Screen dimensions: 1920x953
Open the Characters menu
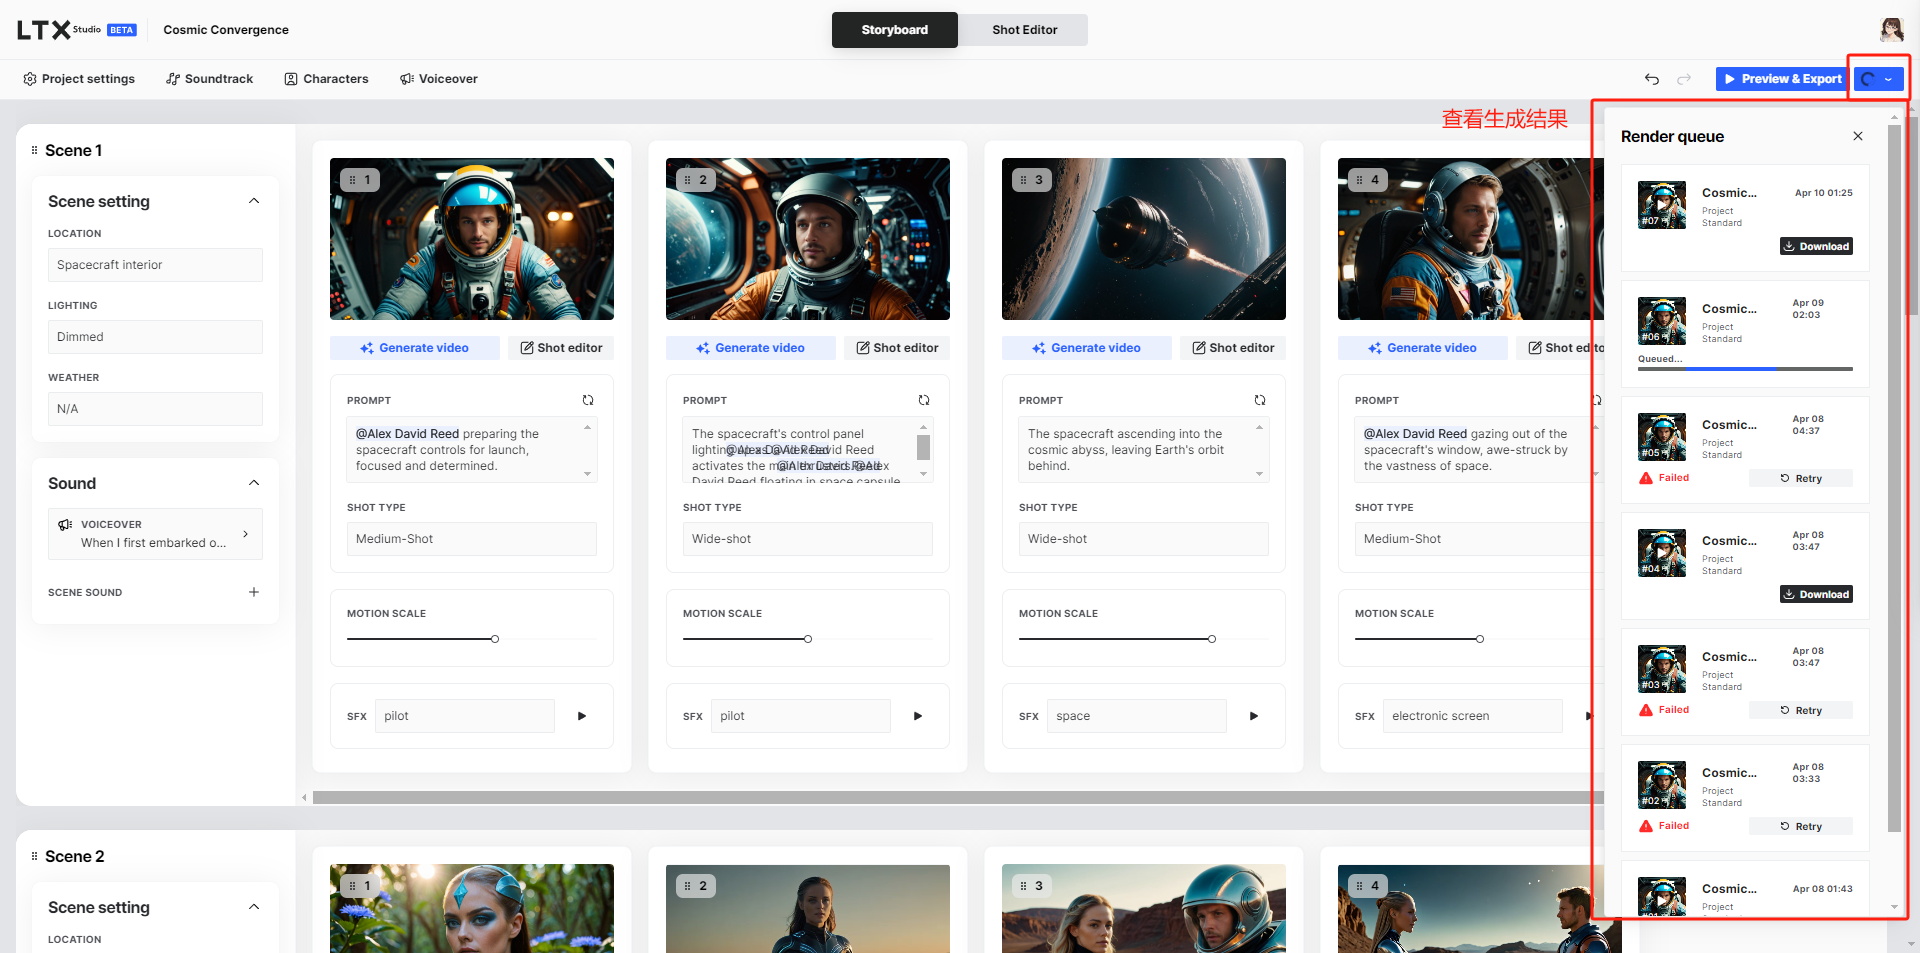(x=326, y=79)
